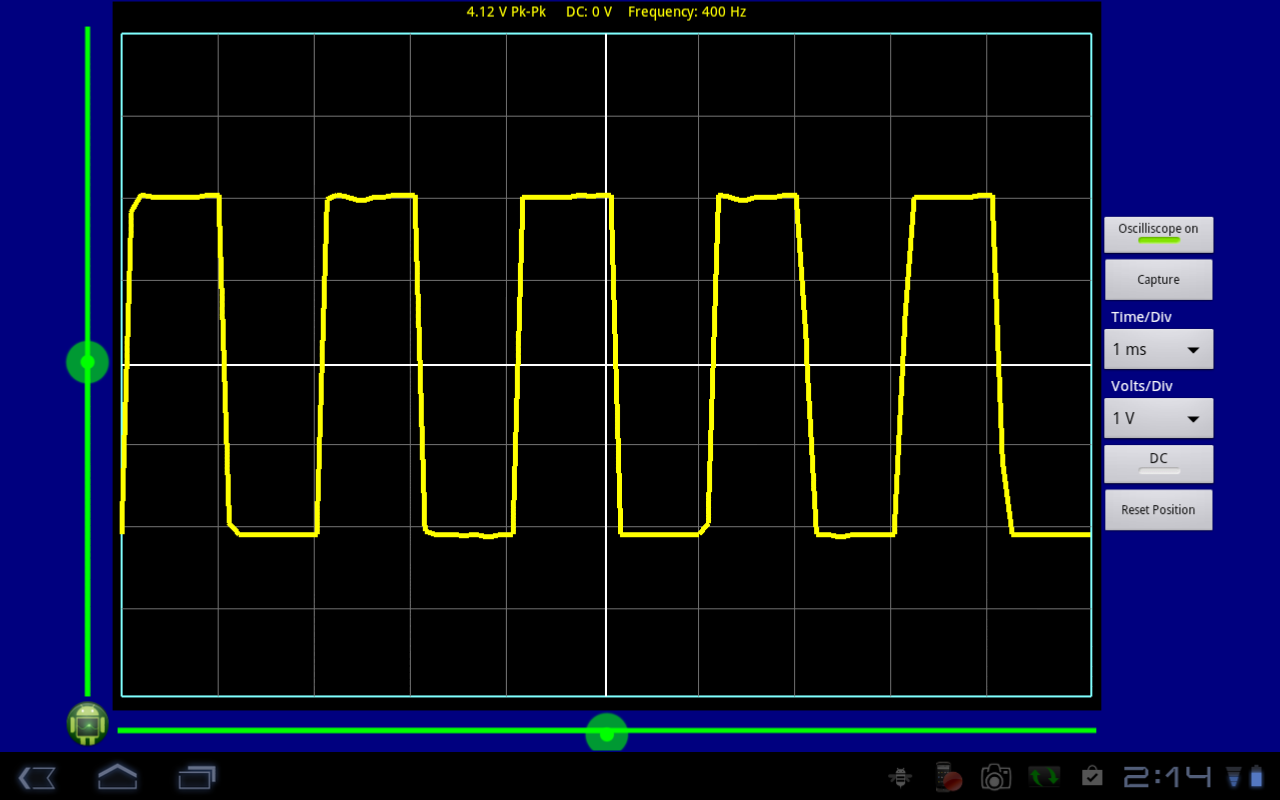Open the USB debugging bee notification
Viewport: 1280px width, 800px height.
point(900,777)
